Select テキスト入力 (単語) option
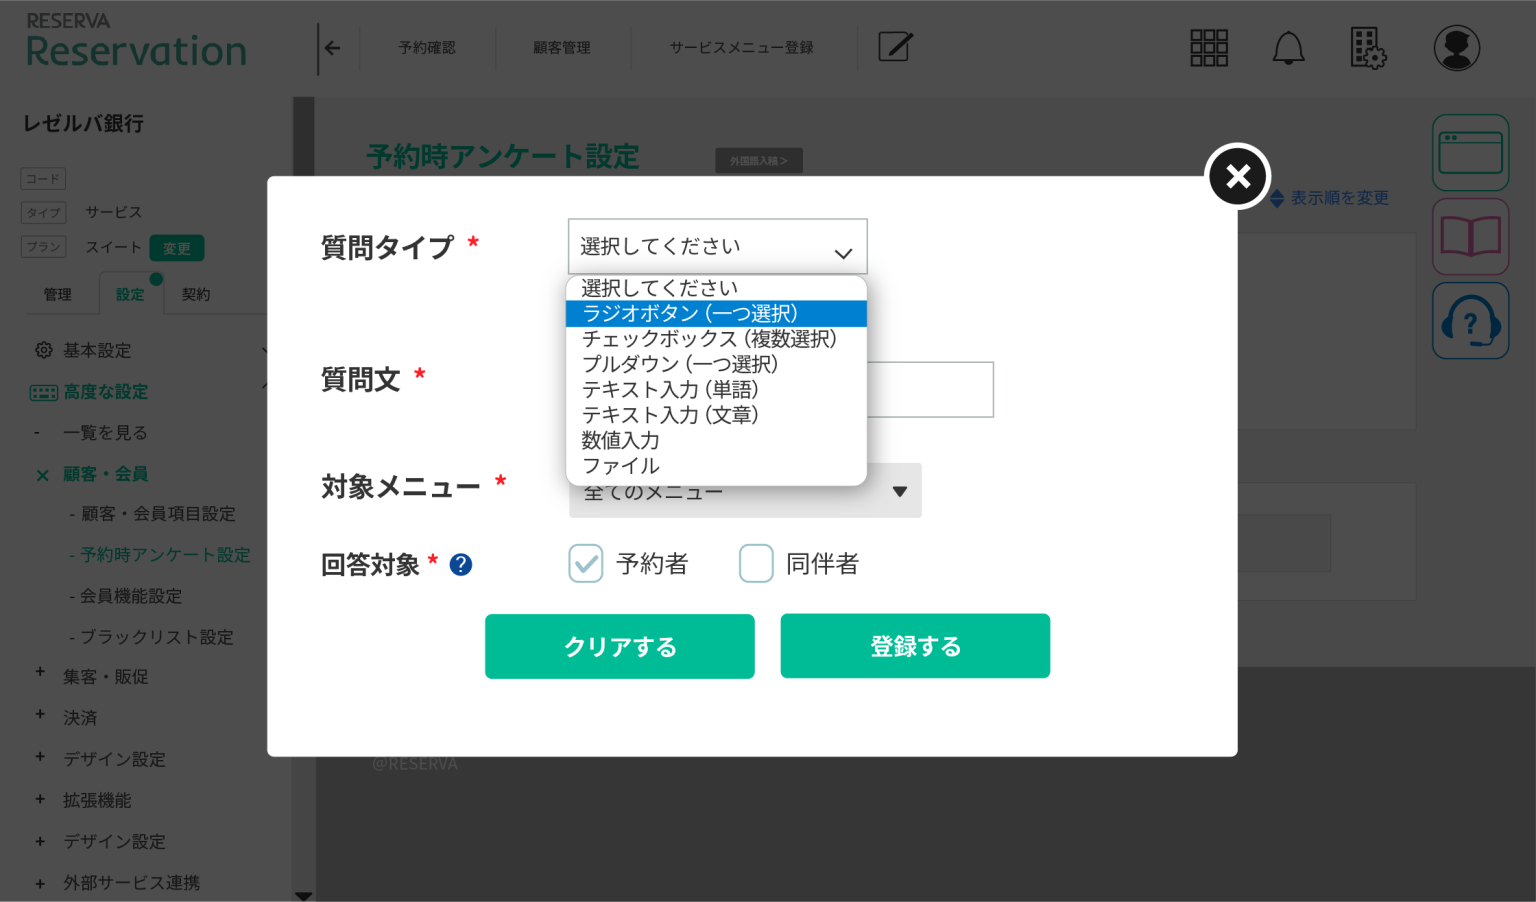1536x902 pixels. [716, 390]
